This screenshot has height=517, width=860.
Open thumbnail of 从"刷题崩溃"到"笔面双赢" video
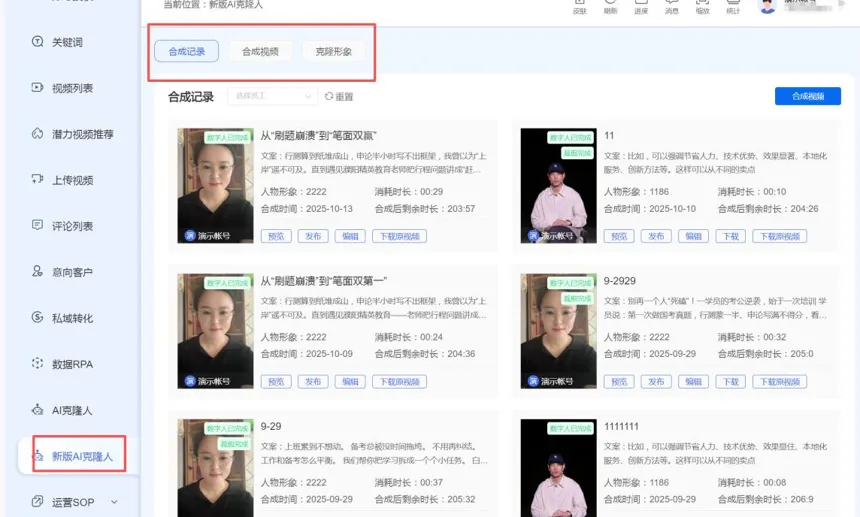click(x=216, y=186)
